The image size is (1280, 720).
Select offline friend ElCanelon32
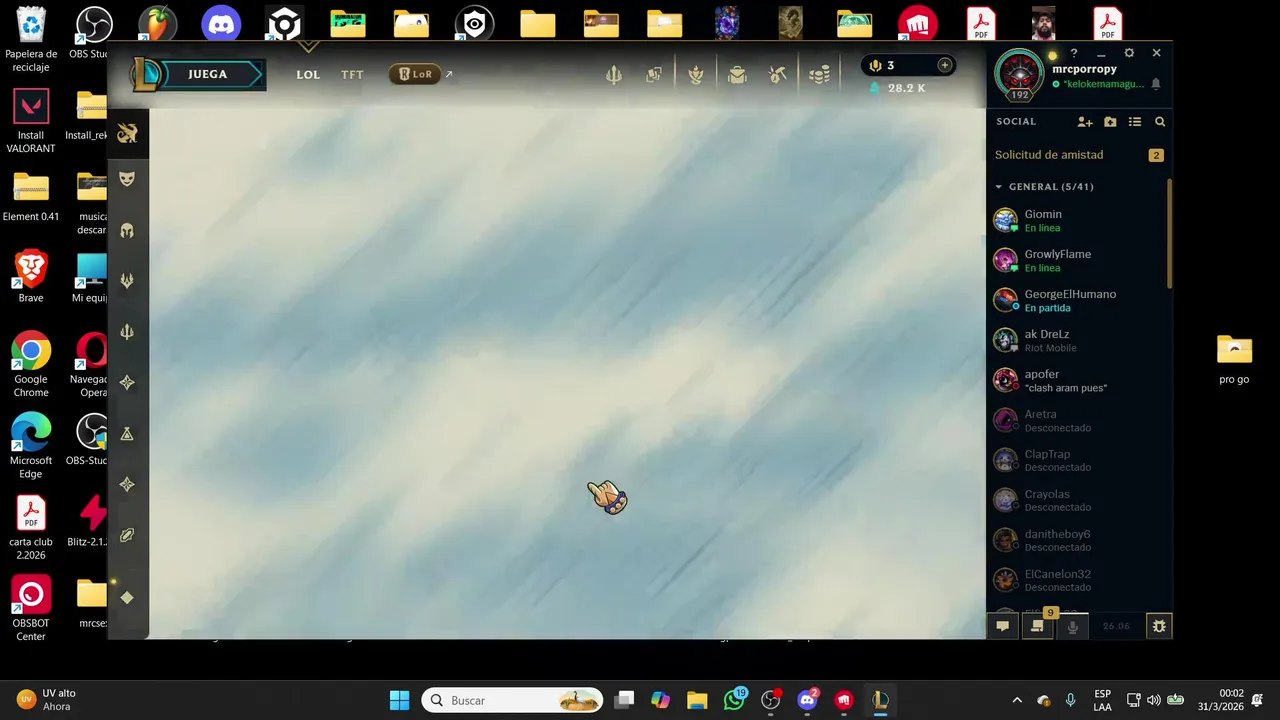click(x=1077, y=580)
